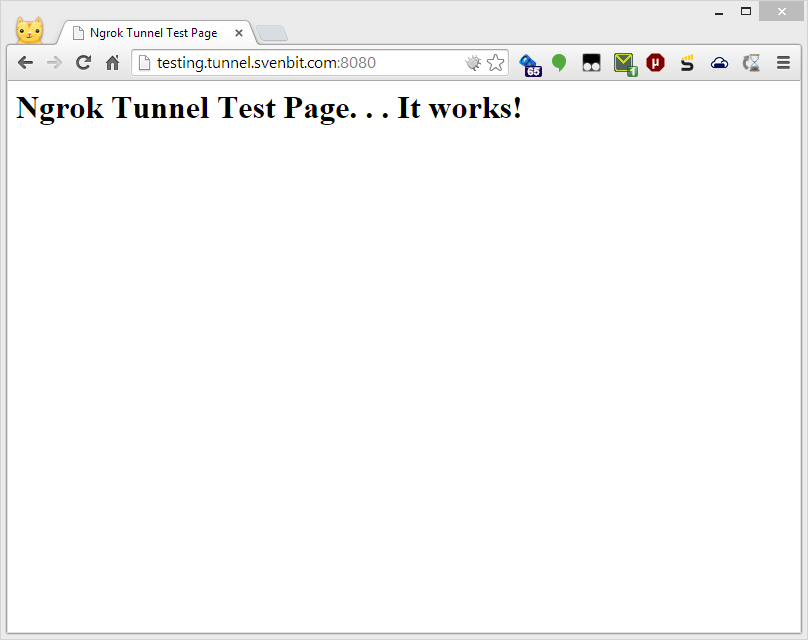The width and height of the screenshot is (808, 640).
Task: Click the page icon in address bar
Action: pyautogui.click(x=145, y=63)
